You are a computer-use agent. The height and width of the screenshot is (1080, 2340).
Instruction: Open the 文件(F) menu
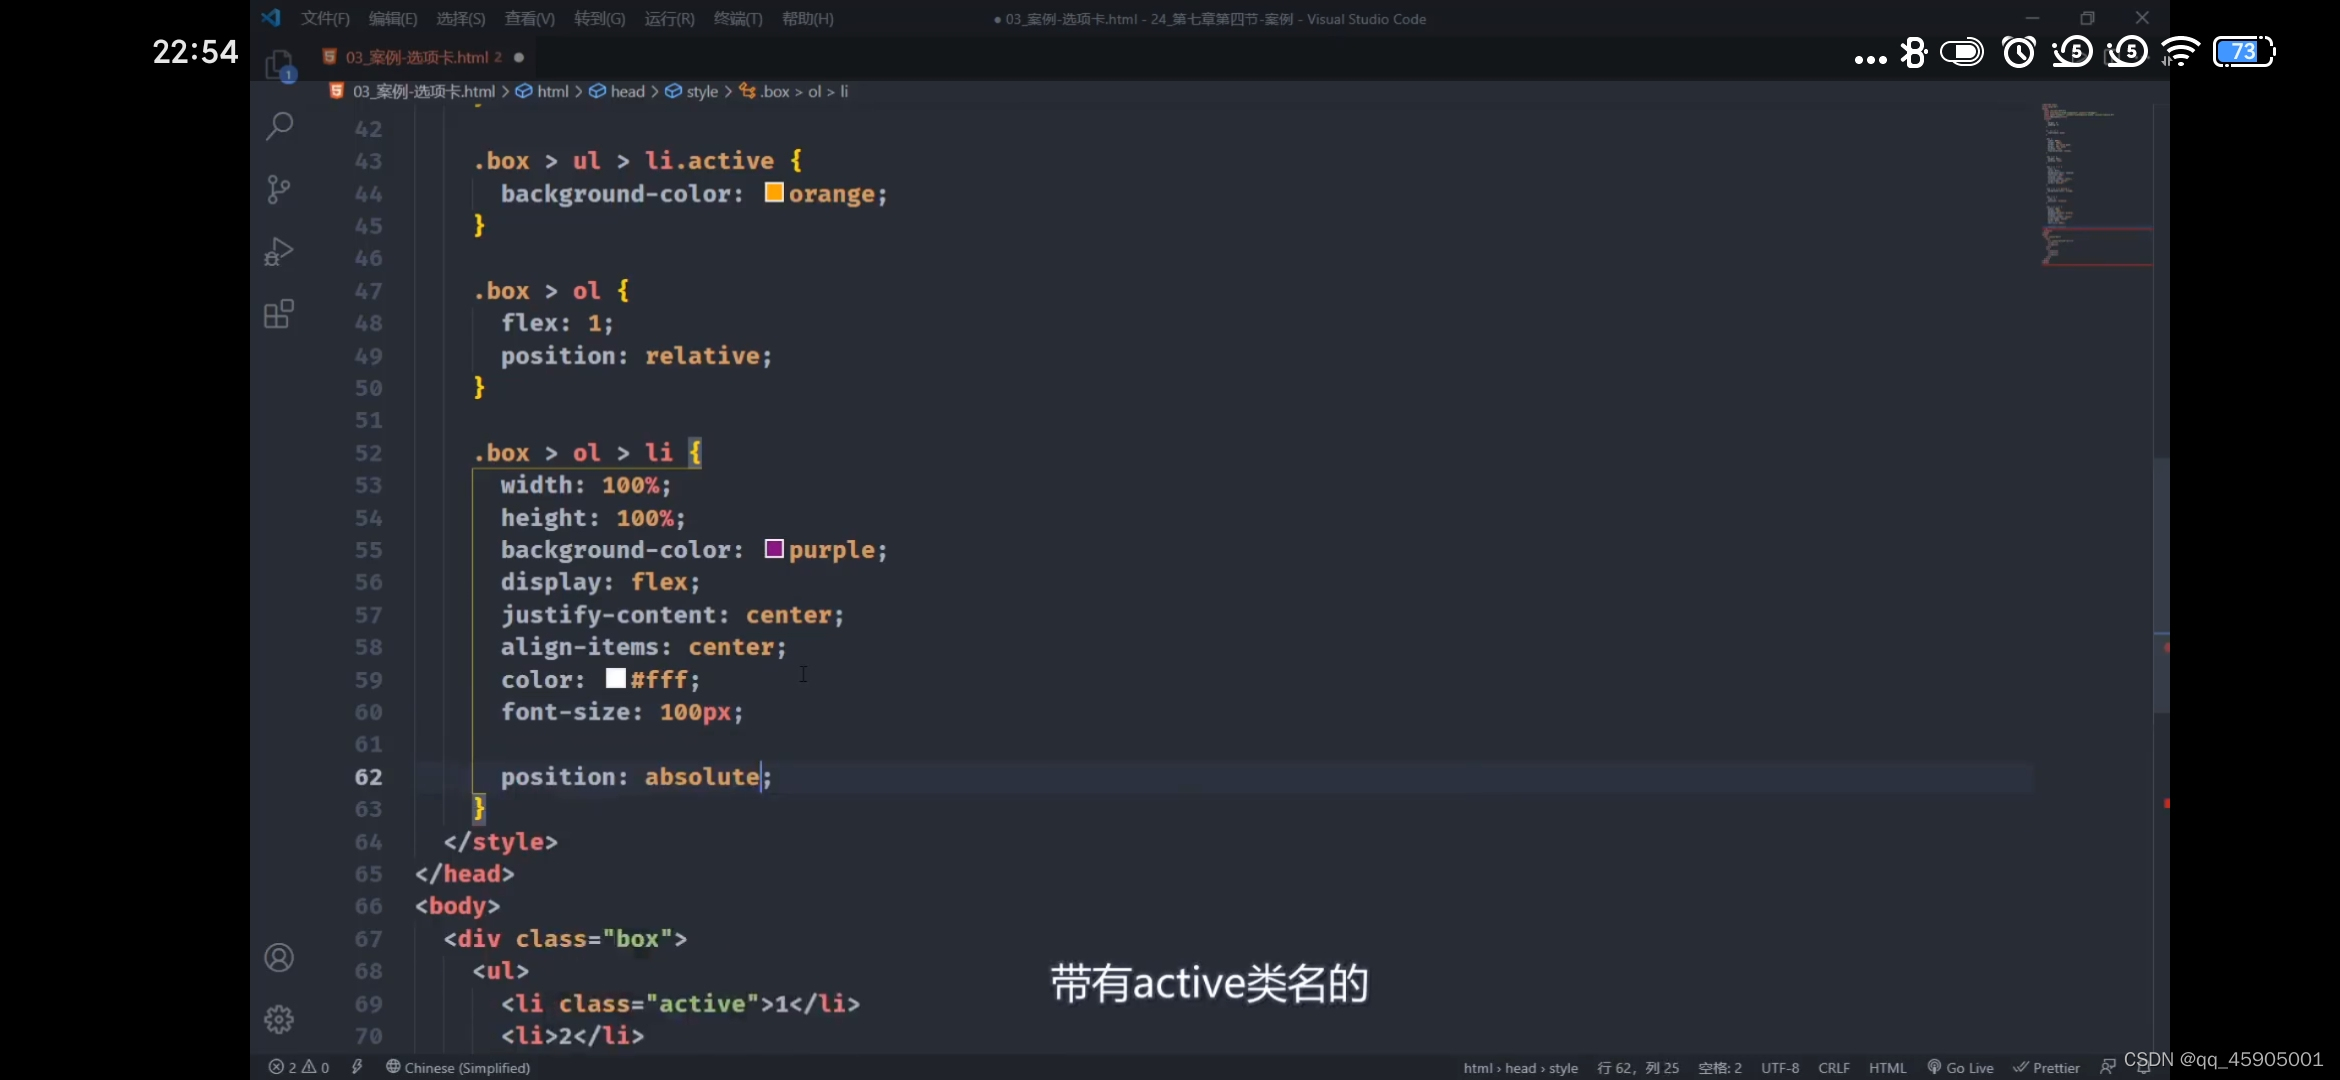325,19
